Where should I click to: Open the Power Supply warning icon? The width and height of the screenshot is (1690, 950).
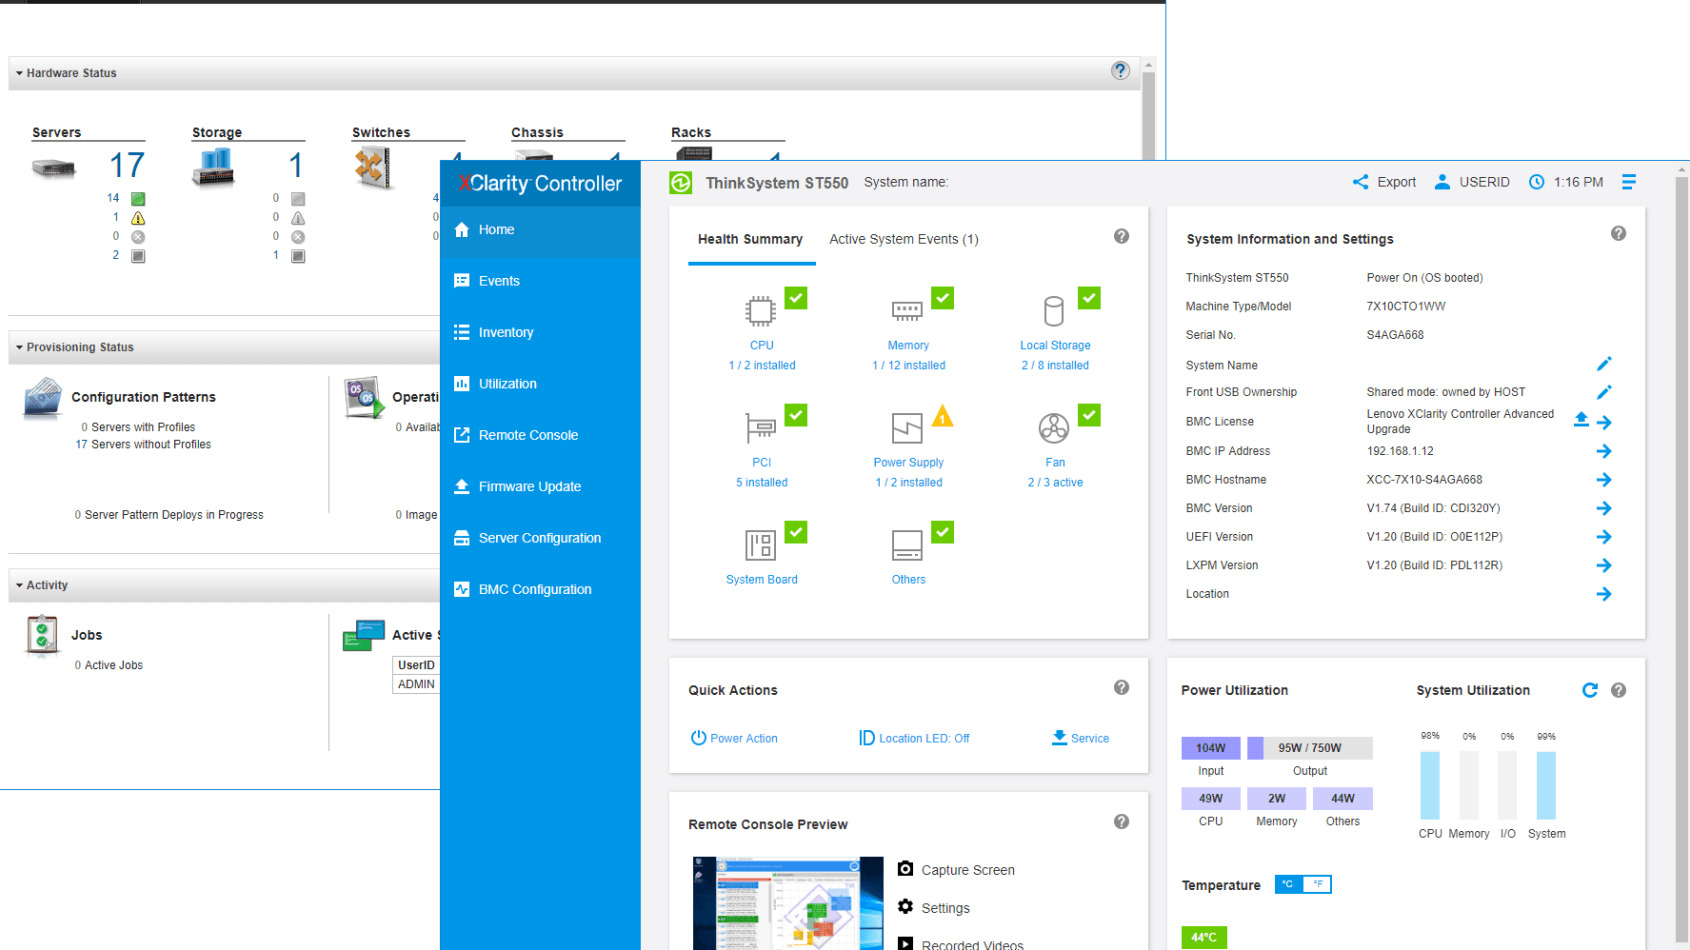tap(942, 416)
